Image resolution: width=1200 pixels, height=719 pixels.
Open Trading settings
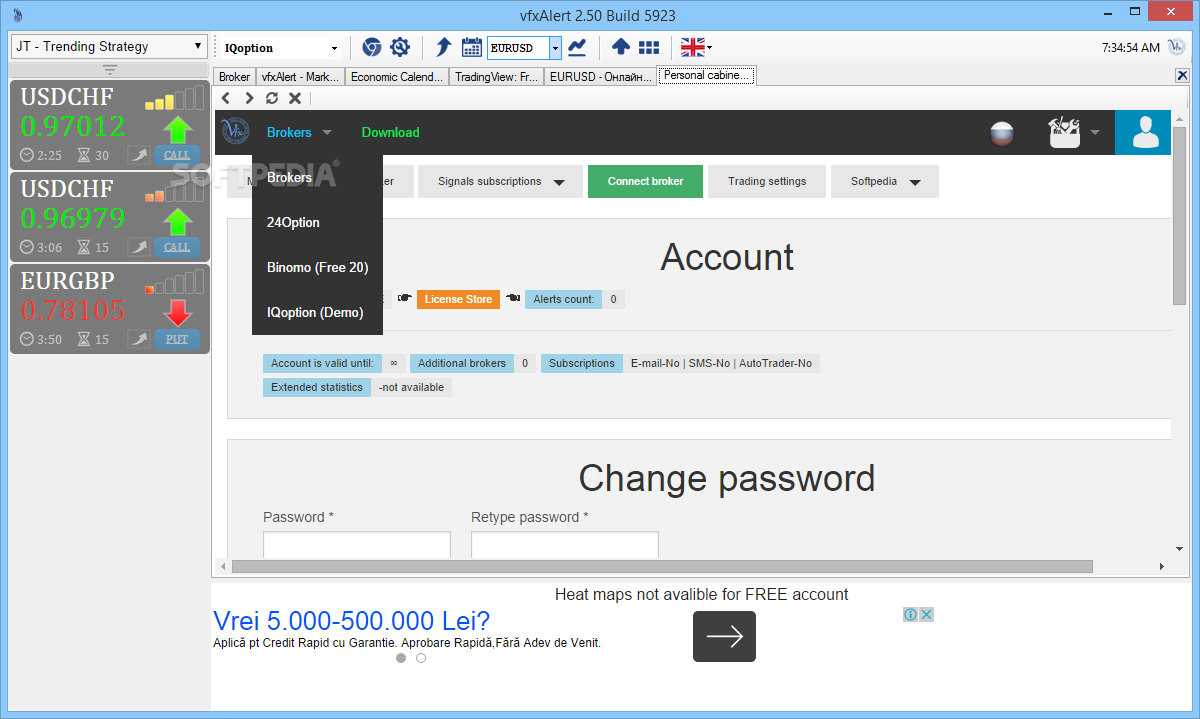pyautogui.click(x=767, y=182)
